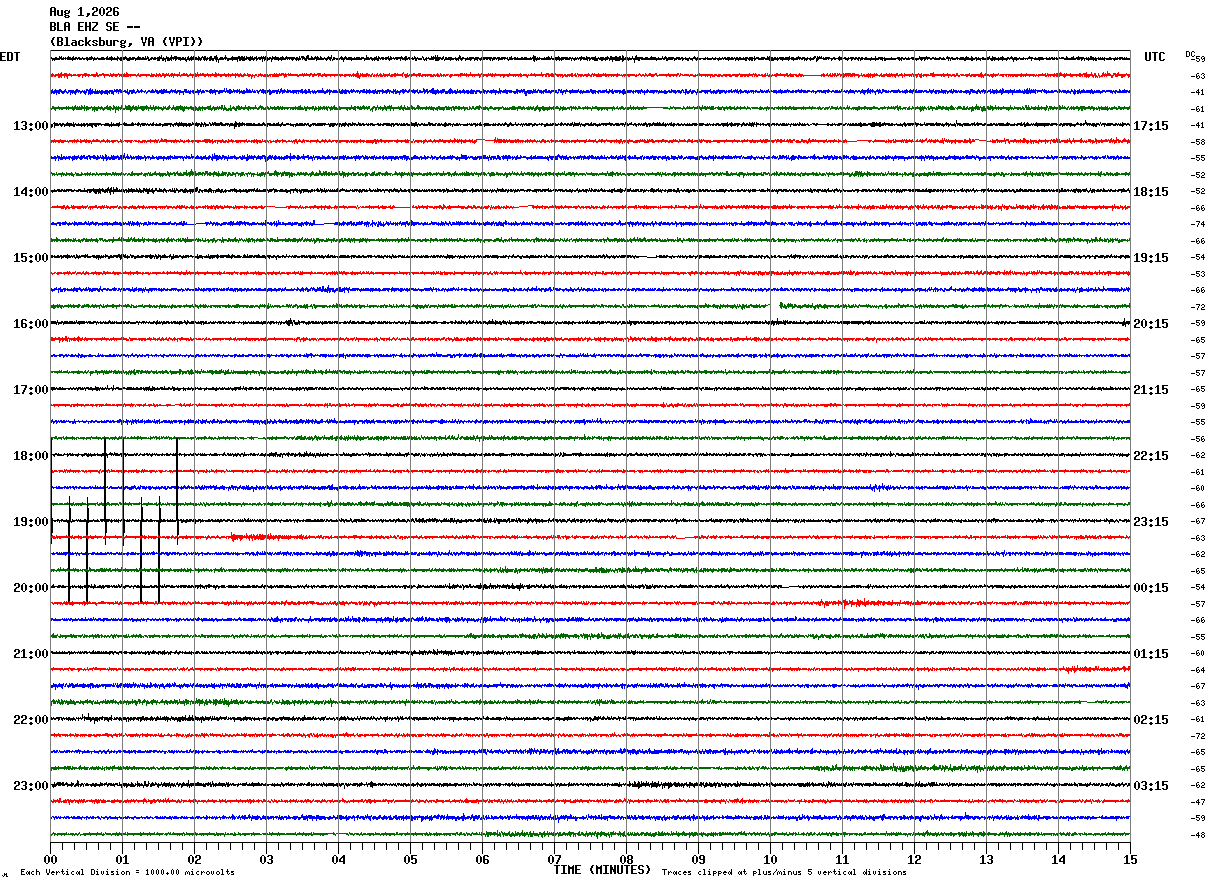Click the tall black calibration pulse spikes
This screenshot has height=886, width=1210.
pos(114,520)
